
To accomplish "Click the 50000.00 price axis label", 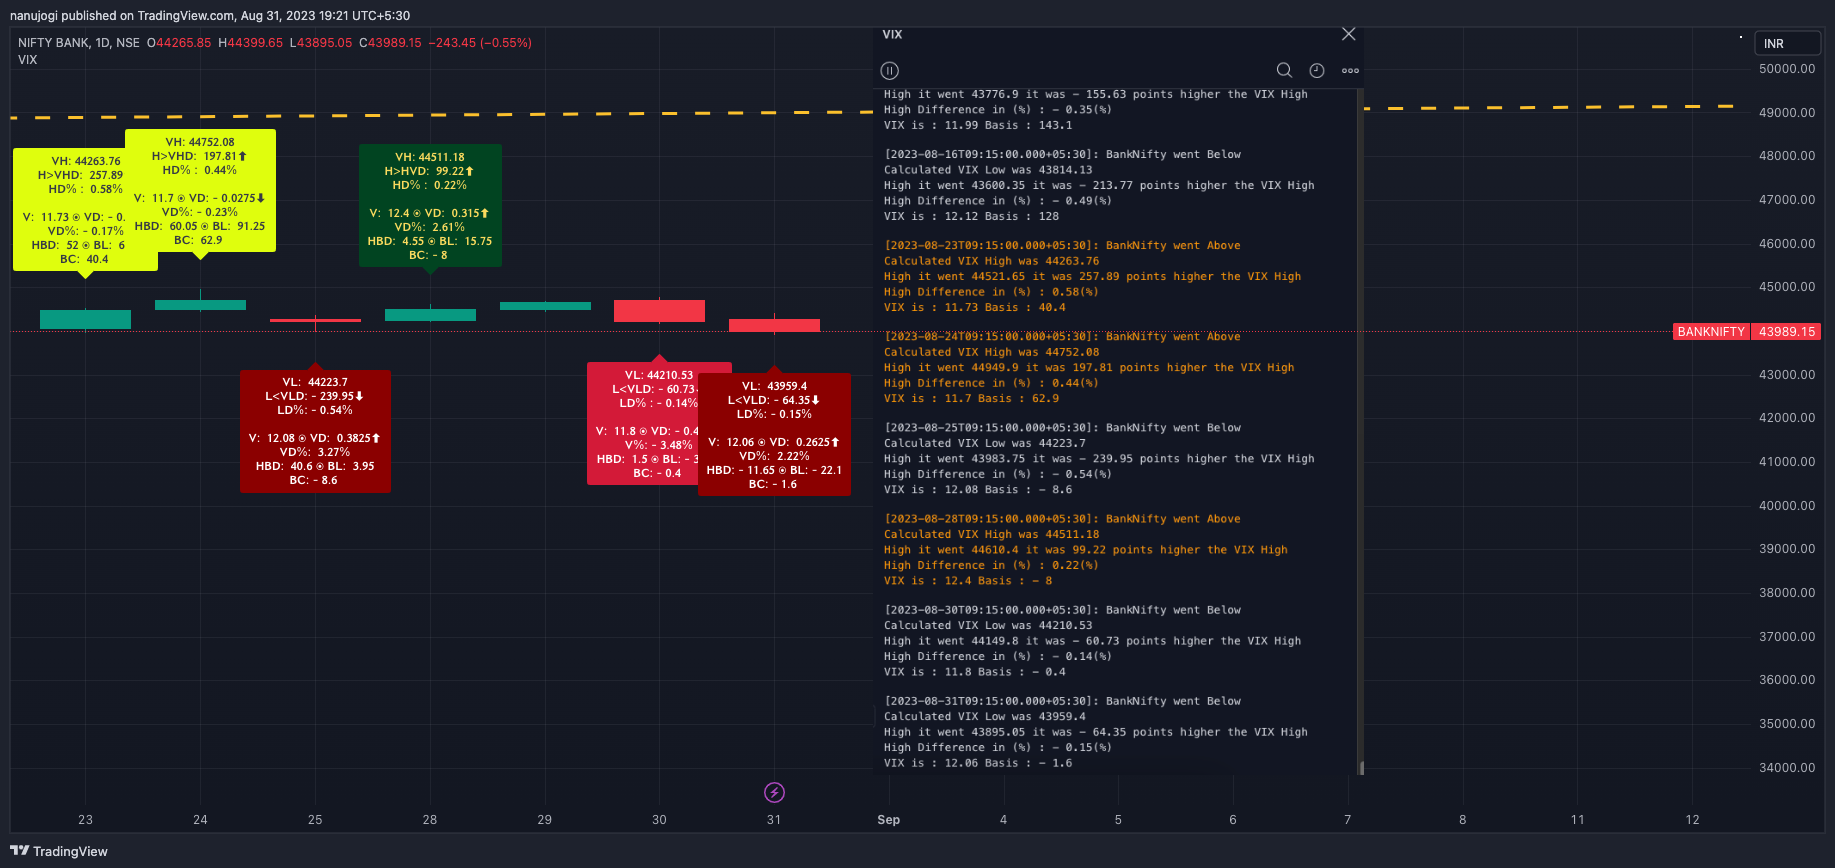I will [1787, 69].
